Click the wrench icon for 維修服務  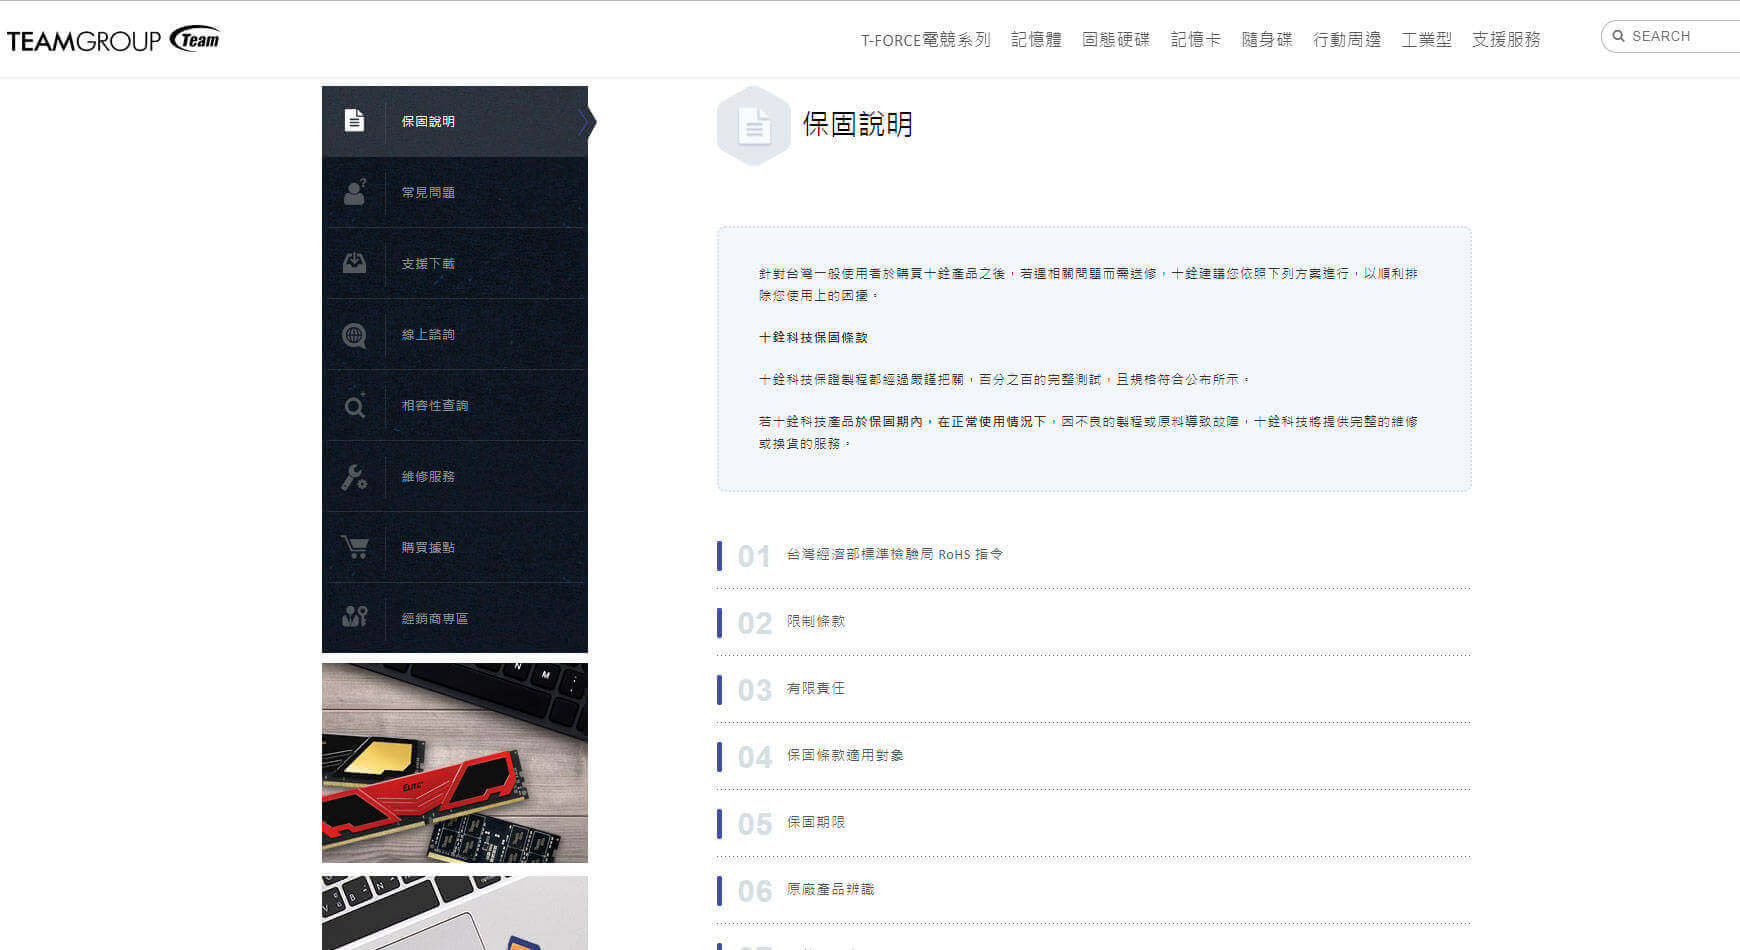[354, 477]
